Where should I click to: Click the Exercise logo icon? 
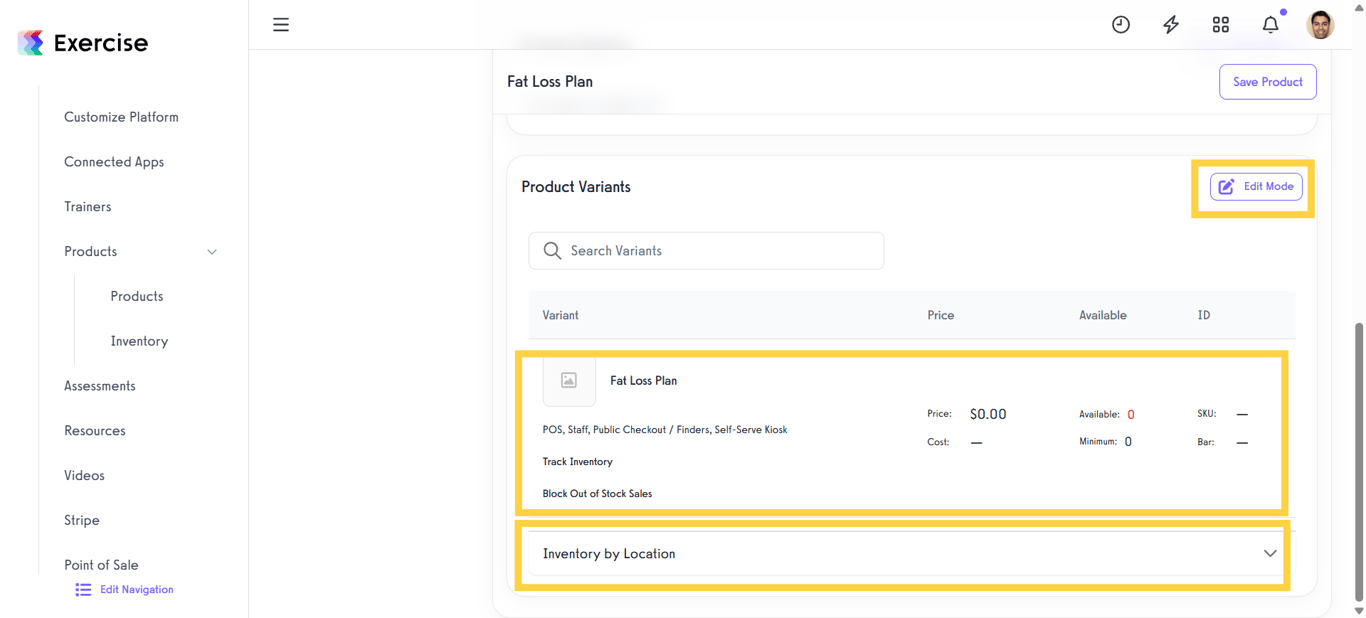click(31, 42)
